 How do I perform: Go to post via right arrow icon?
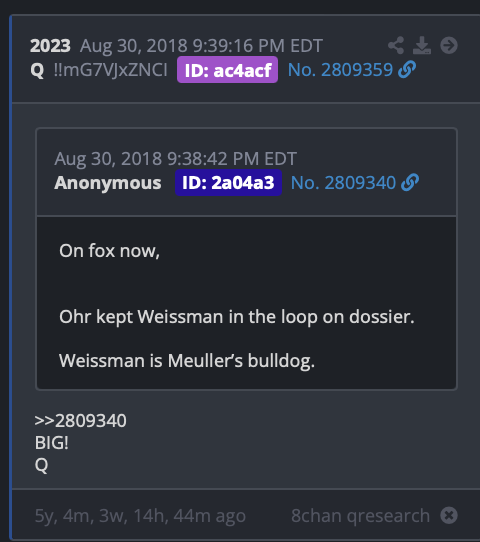pyautogui.click(x=449, y=45)
